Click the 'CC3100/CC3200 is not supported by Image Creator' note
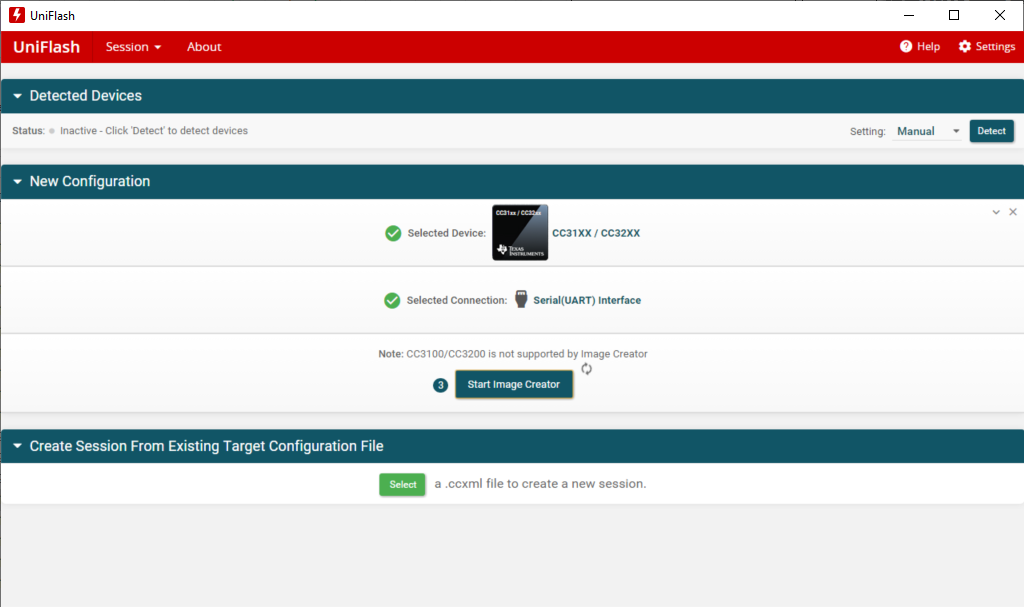The width and height of the screenshot is (1024, 607). [527, 353]
